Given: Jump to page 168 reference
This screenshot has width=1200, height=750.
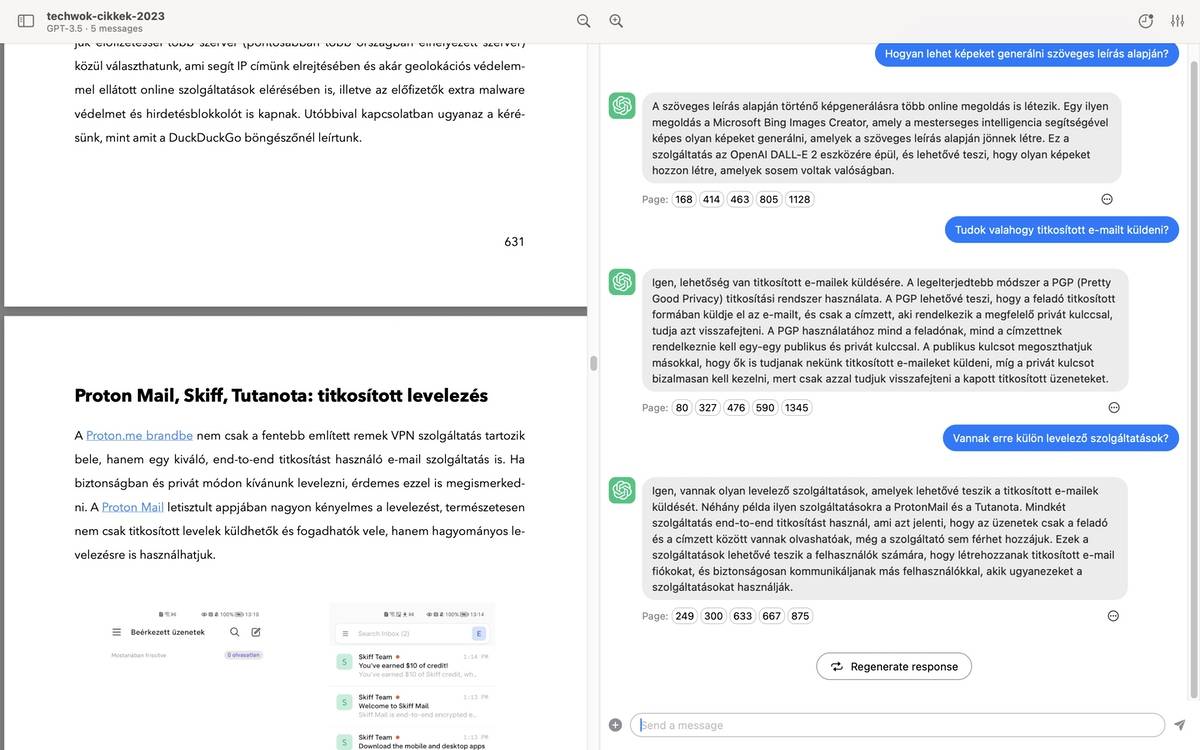Looking at the screenshot, I should [684, 199].
